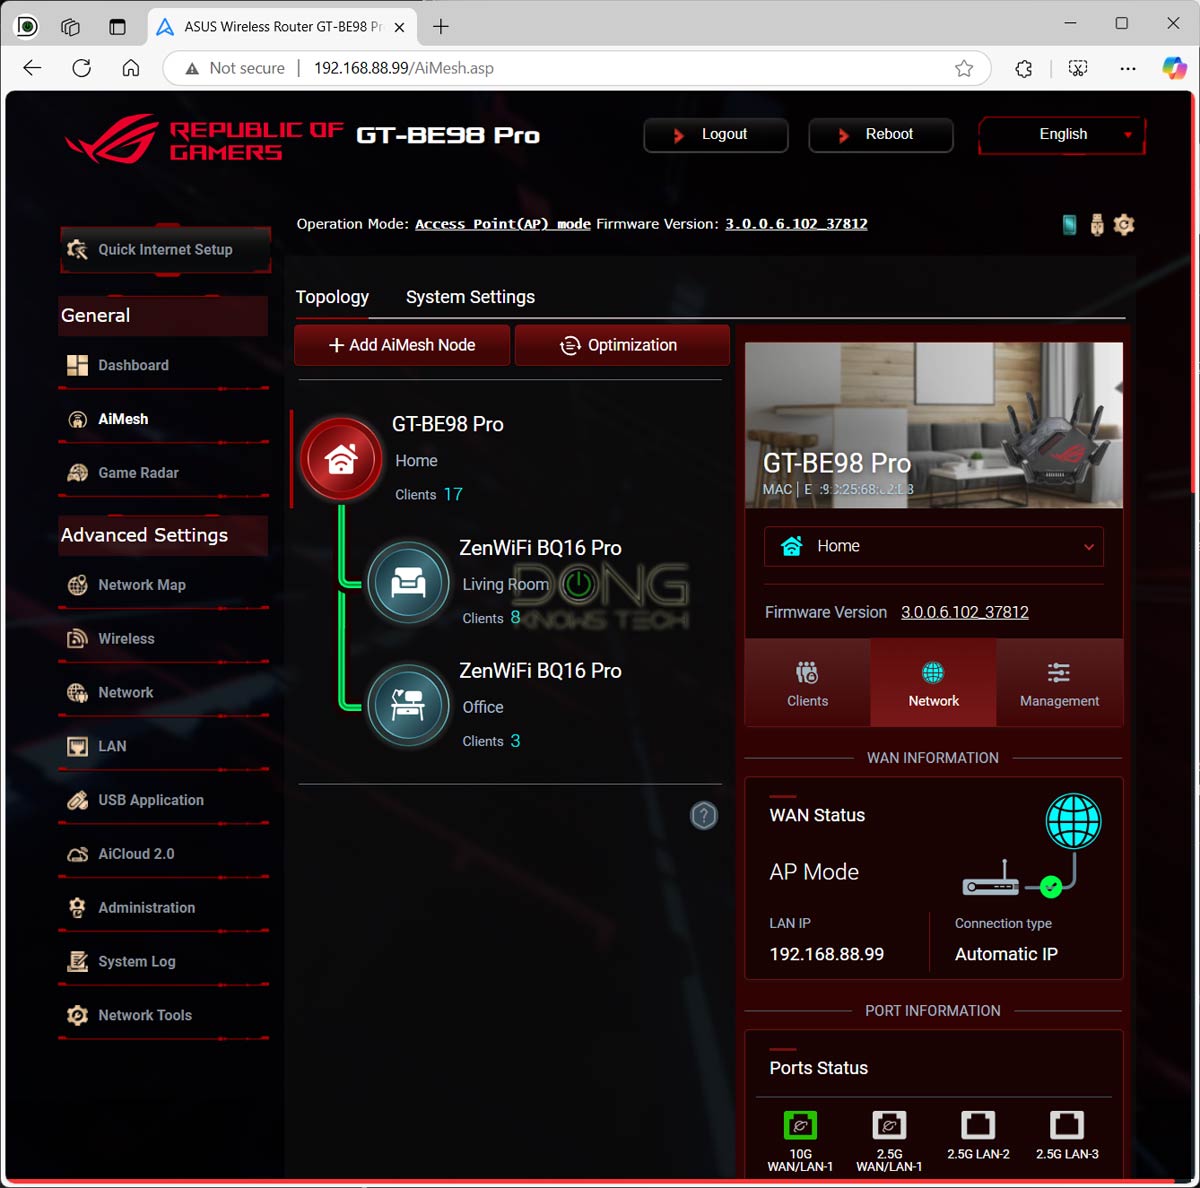Viewport: 1200px width, 1188px height.
Task: Click the mobile app status icon in header
Action: [1069, 225]
